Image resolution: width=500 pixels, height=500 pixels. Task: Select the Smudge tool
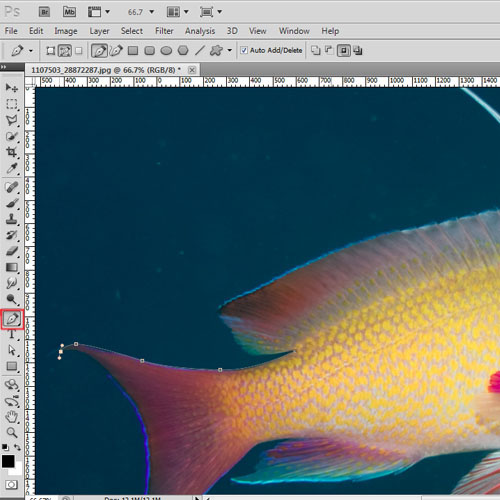click(x=12, y=283)
